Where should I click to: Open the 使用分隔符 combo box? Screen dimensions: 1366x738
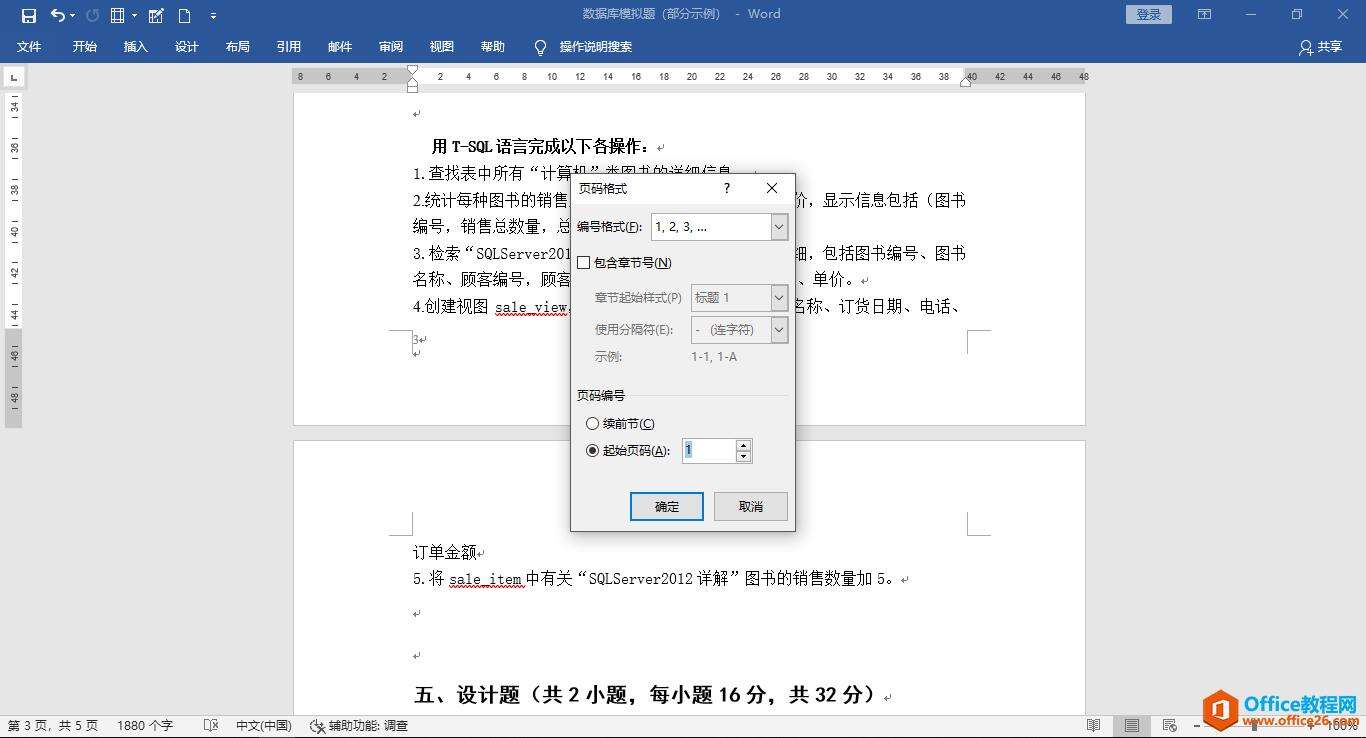739,330
